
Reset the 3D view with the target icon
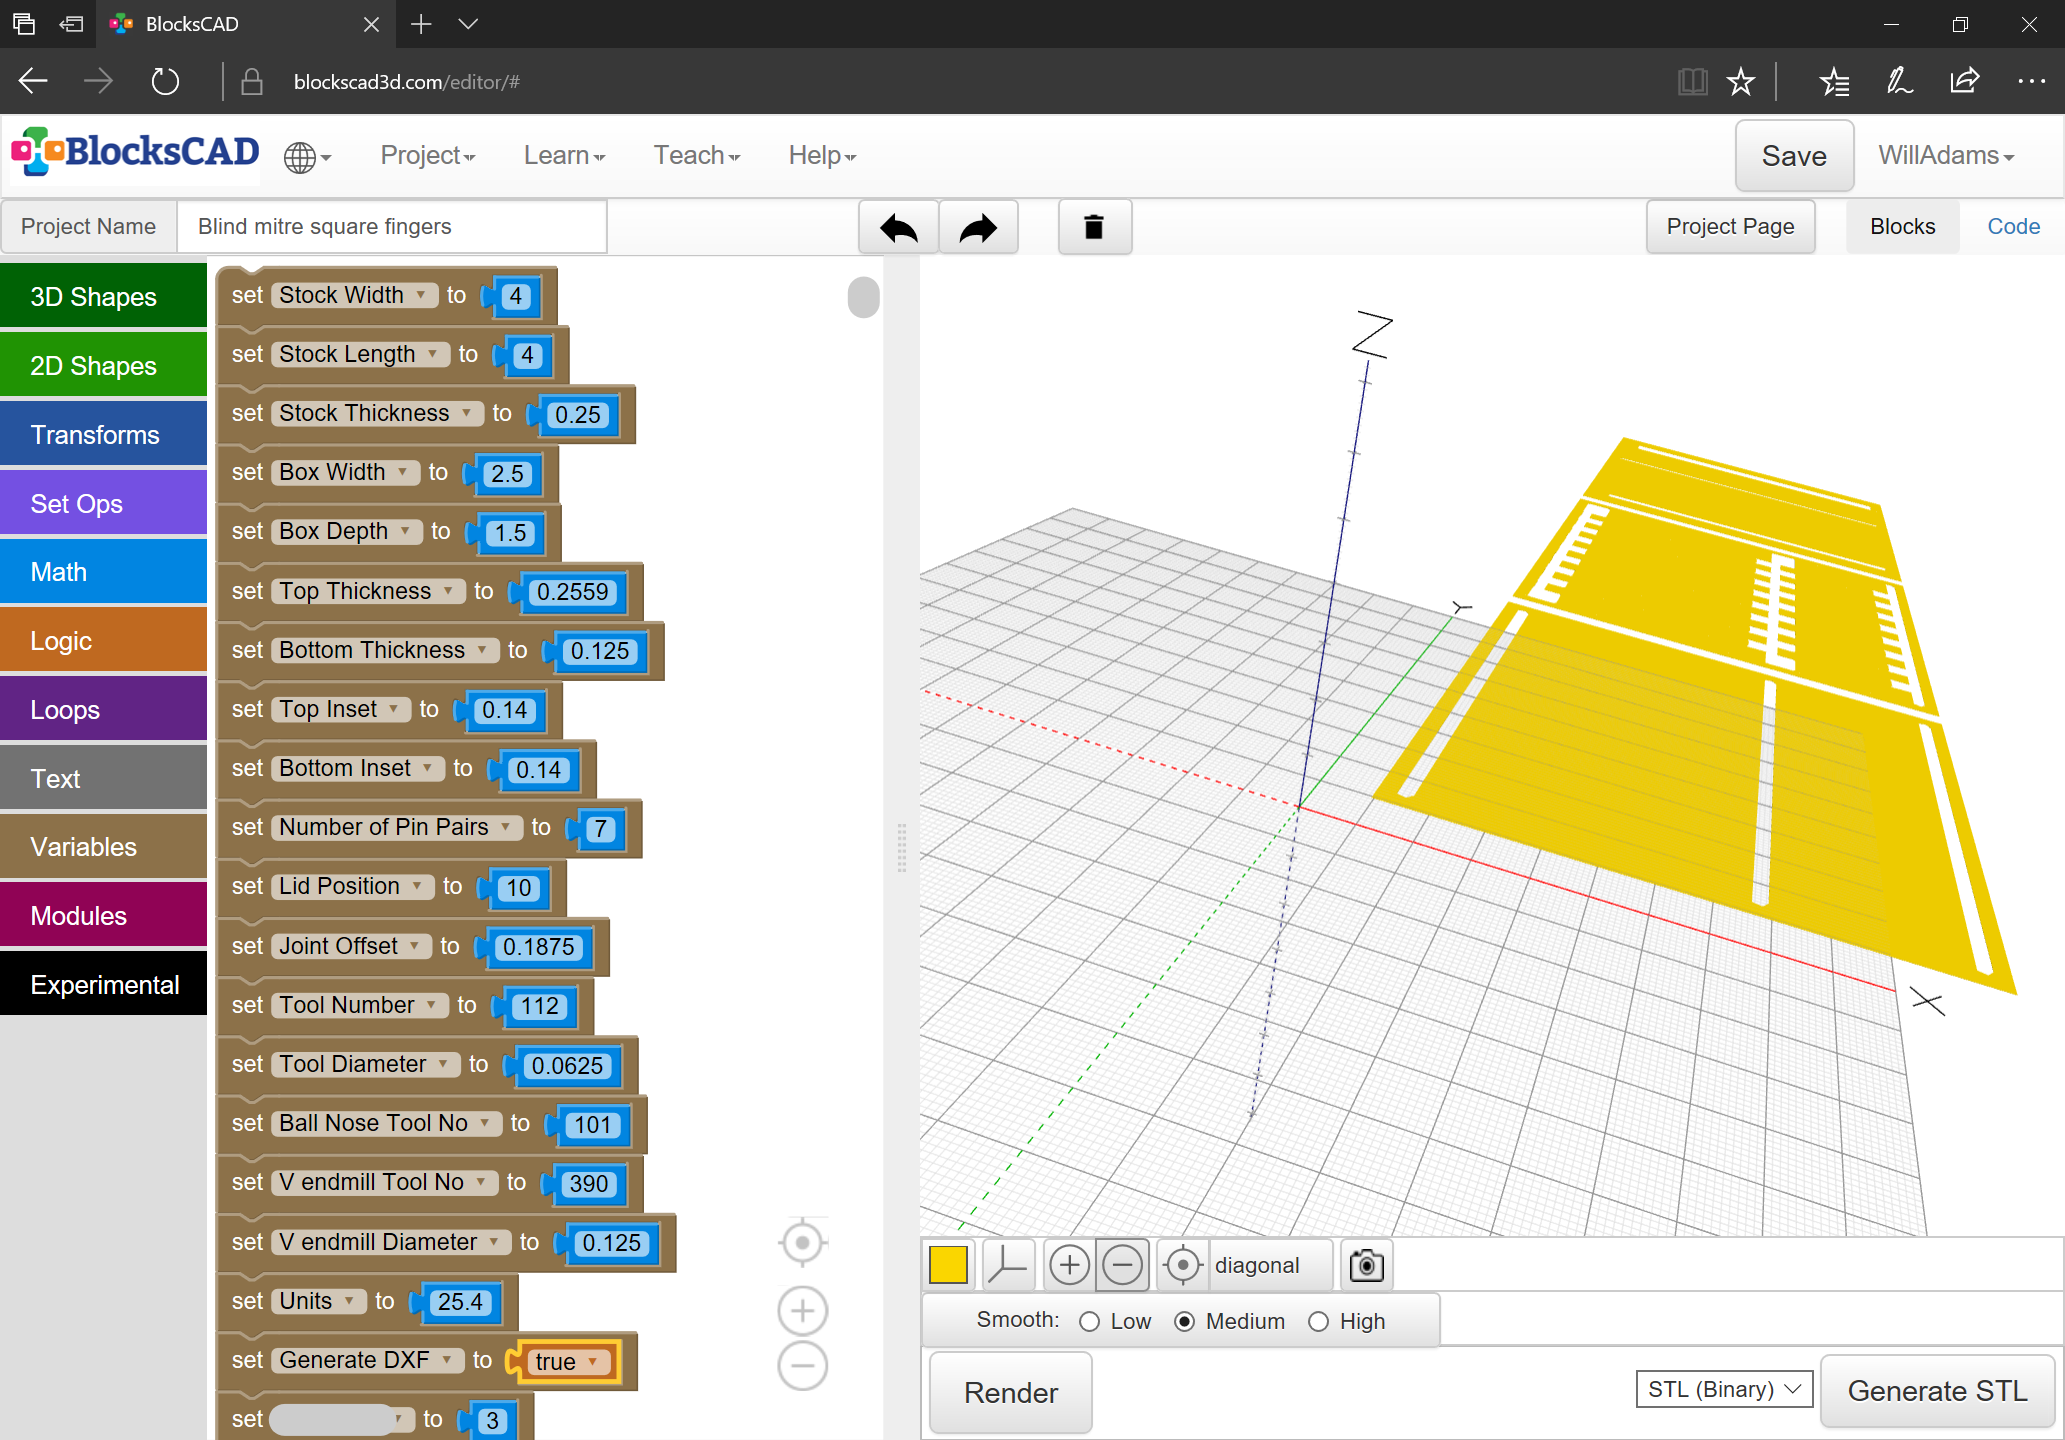[1183, 1265]
